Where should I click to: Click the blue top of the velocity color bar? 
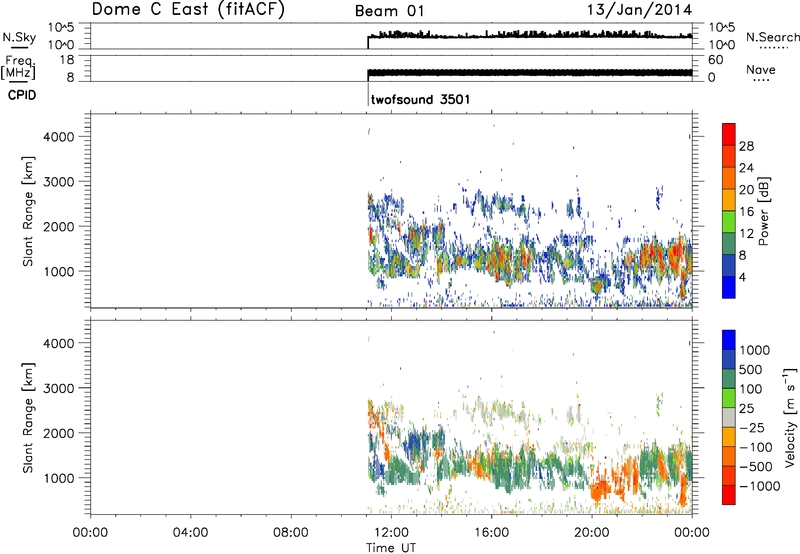coord(729,339)
